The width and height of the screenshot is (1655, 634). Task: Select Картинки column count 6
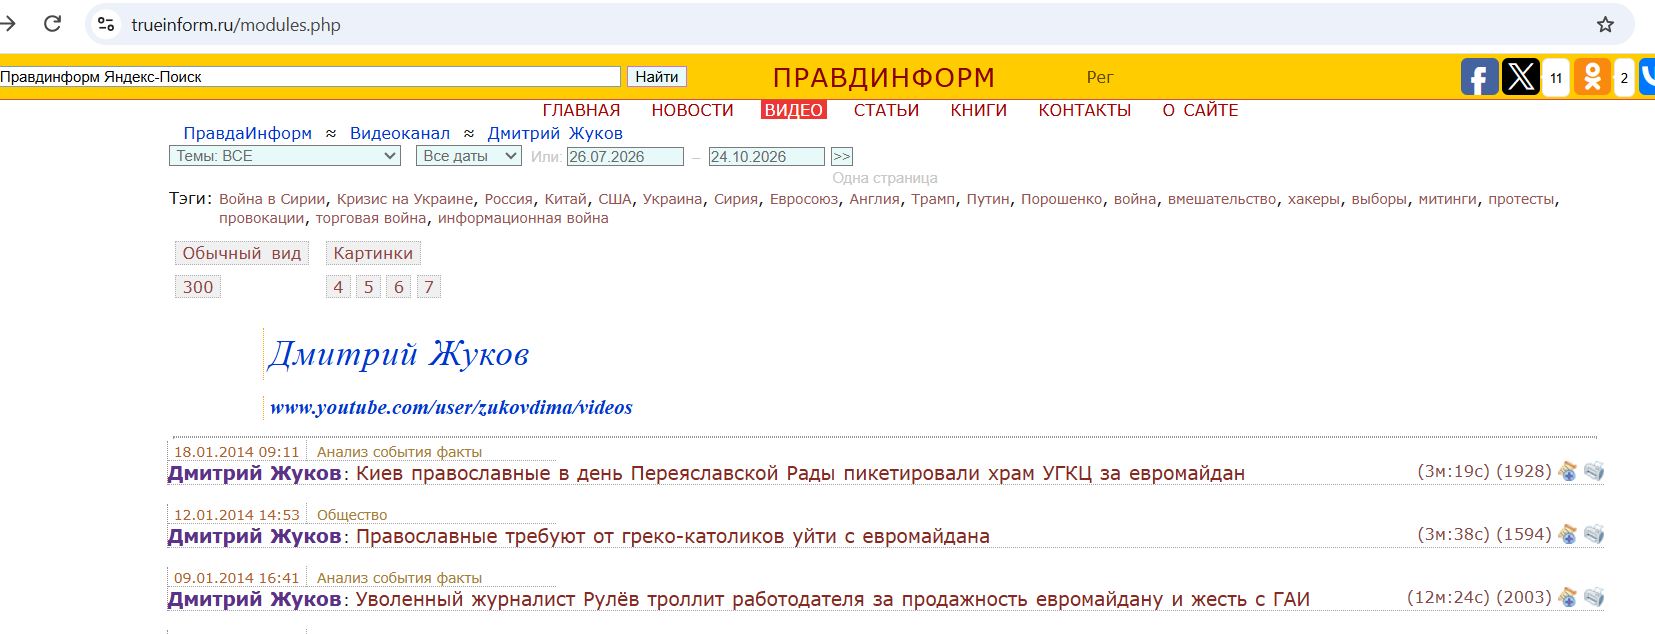tap(398, 287)
